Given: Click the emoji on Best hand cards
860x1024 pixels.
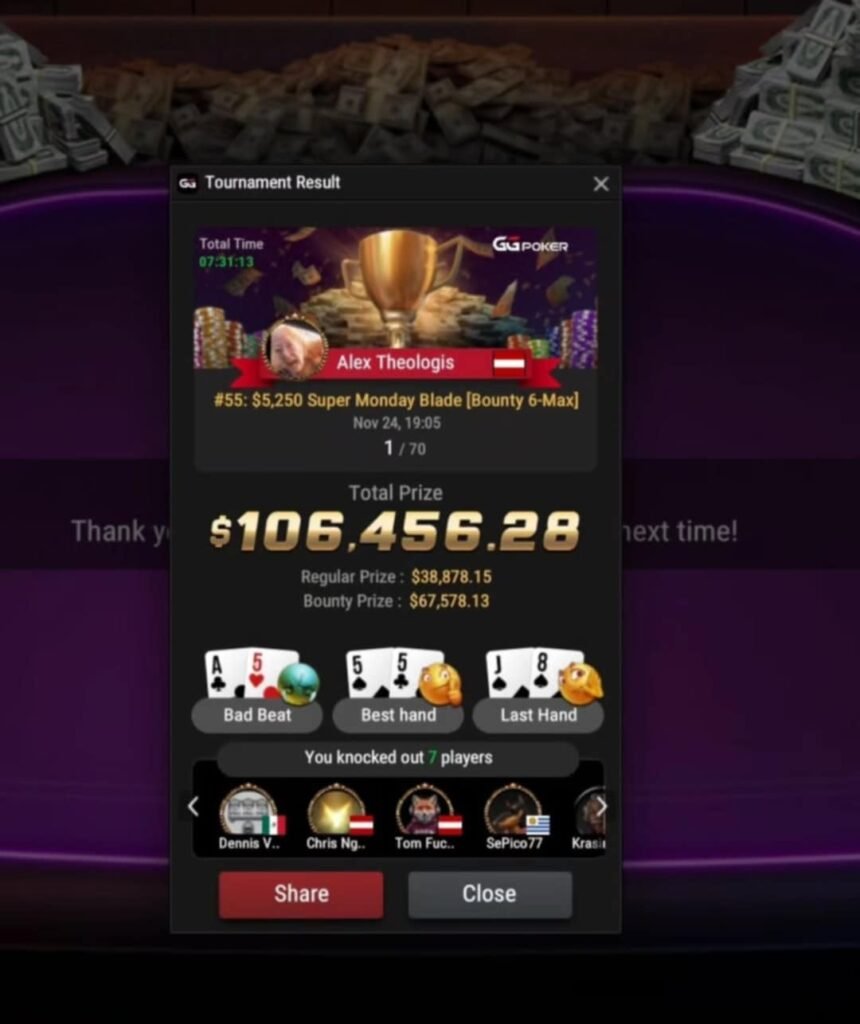Looking at the screenshot, I should (440, 684).
